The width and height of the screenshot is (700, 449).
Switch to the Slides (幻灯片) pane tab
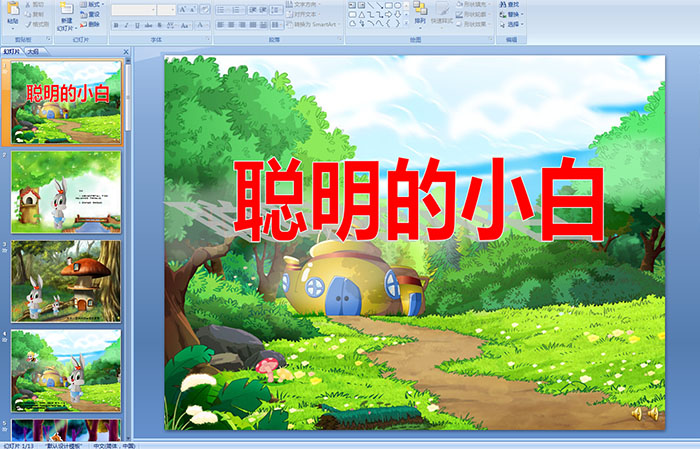pos(11,52)
